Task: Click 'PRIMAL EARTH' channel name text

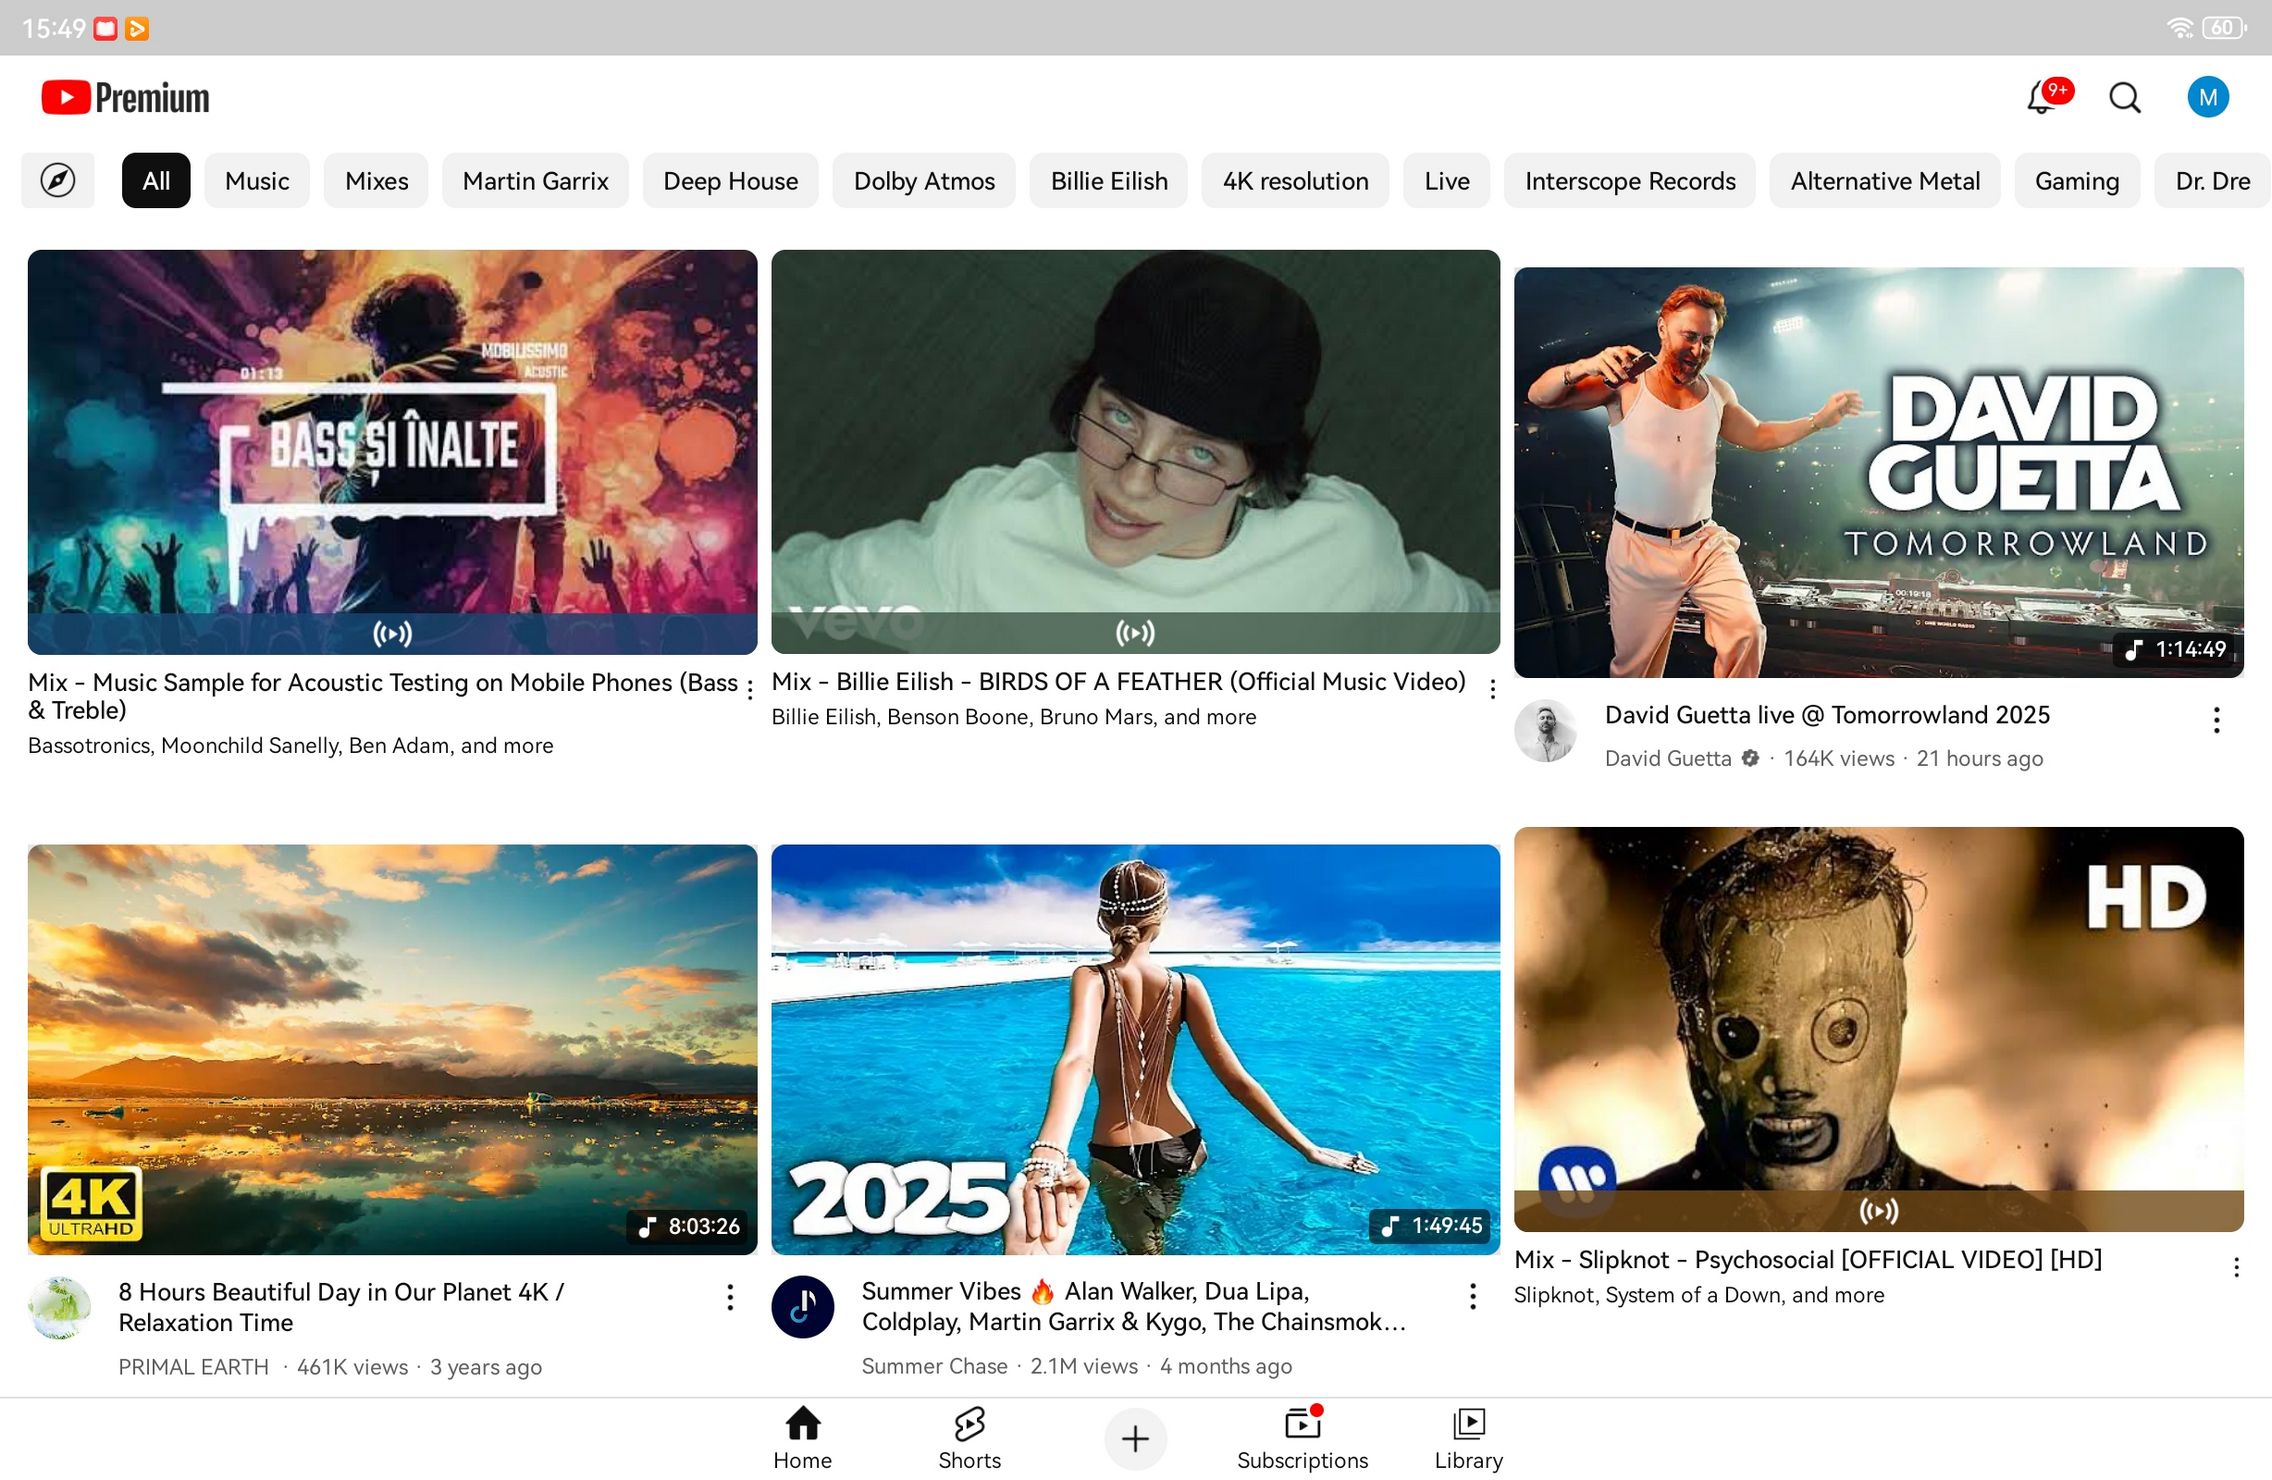Action: (193, 1367)
